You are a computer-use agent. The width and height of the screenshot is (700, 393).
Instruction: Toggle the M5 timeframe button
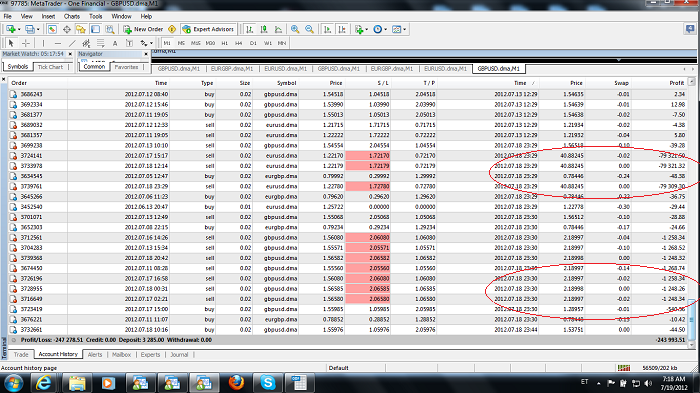pyautogui.click(x=181, y=43)
